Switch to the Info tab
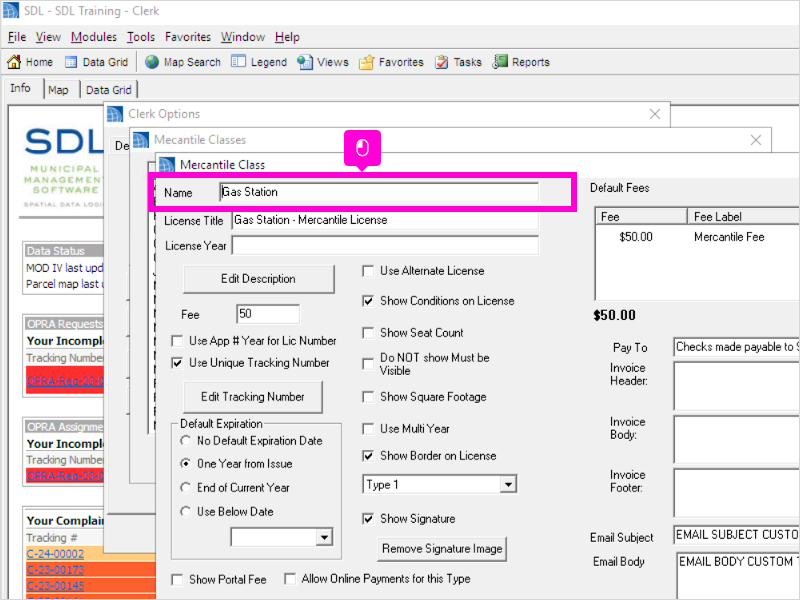Image resolution: width=800 pixels, height=600 pixels. 20,88
